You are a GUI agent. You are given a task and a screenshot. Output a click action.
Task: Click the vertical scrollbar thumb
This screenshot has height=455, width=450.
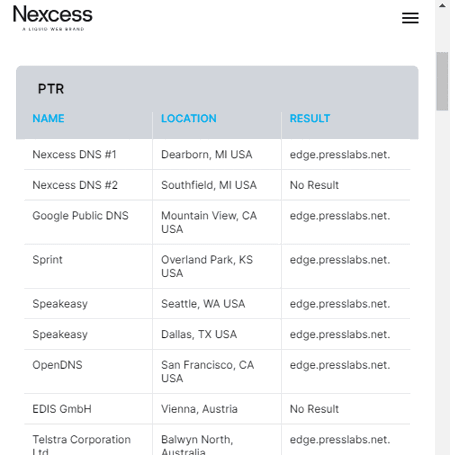point(442,81)
